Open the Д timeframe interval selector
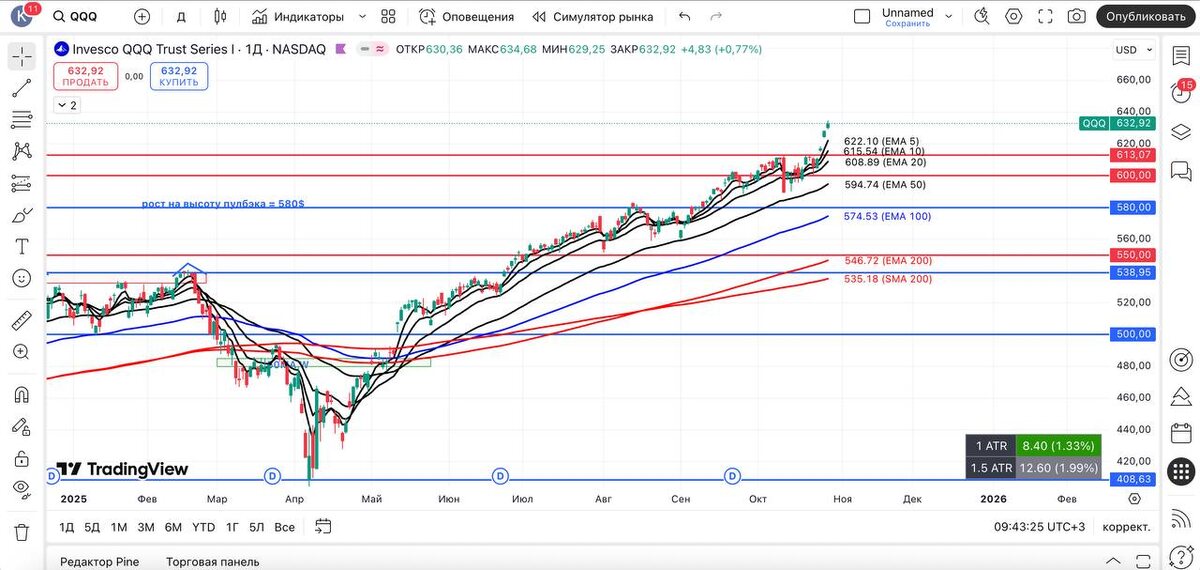Screen dimensions: 1200x570 point(181,17)
